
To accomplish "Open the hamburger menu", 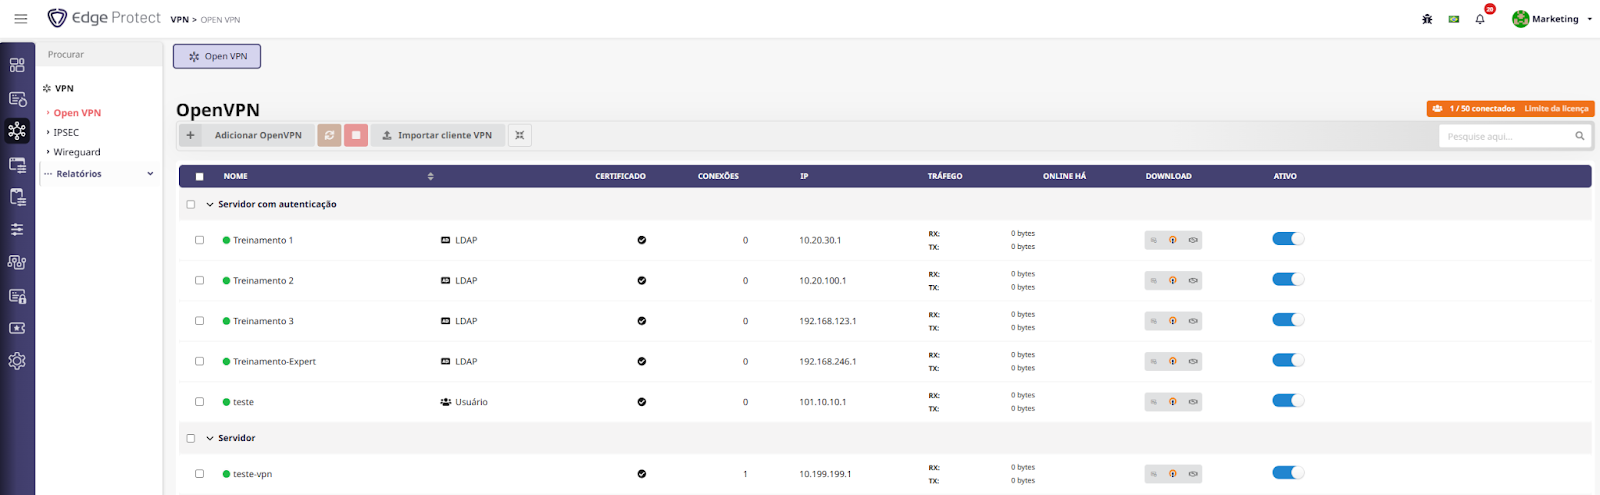I will click(x=20, y=19).
